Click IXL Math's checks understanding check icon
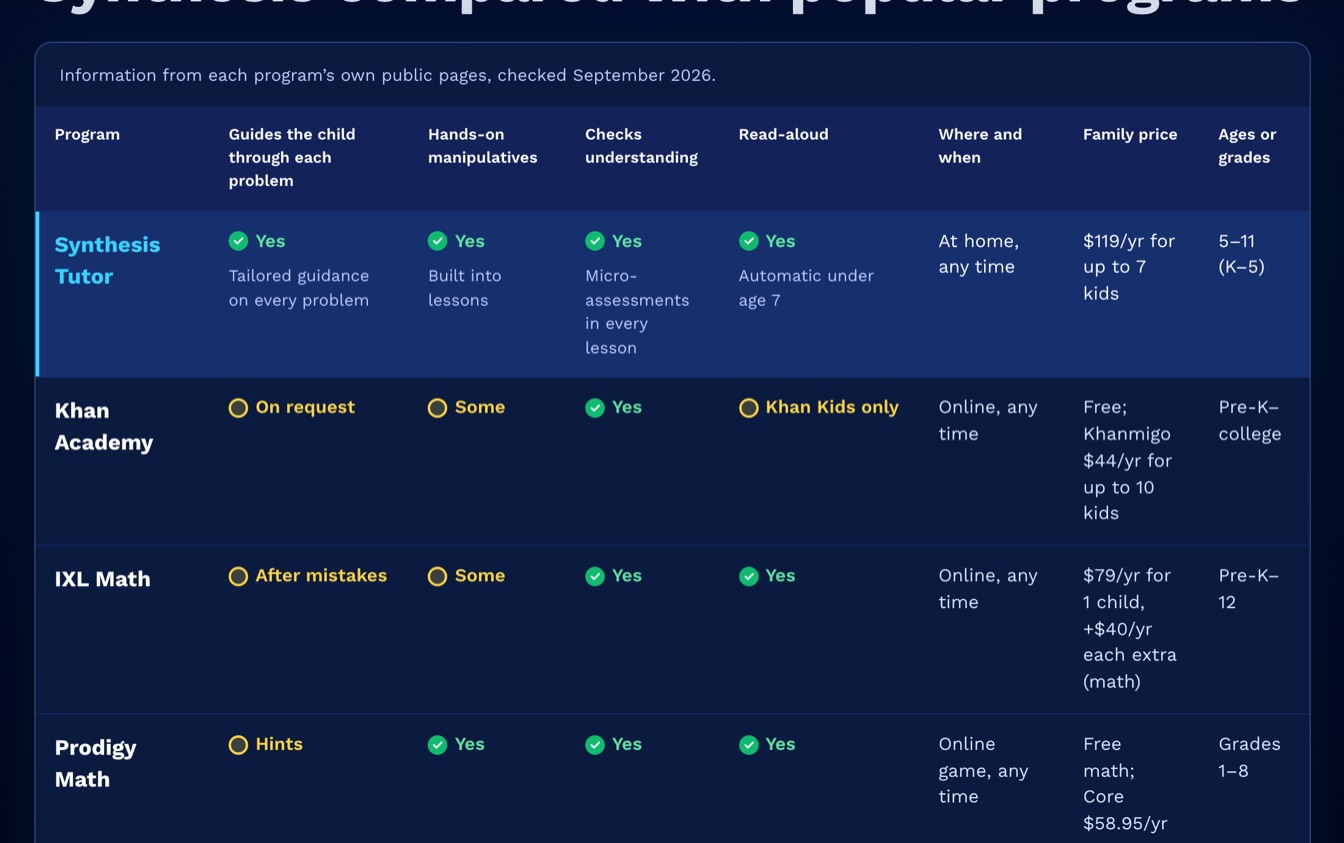 [x=595, y=576]
